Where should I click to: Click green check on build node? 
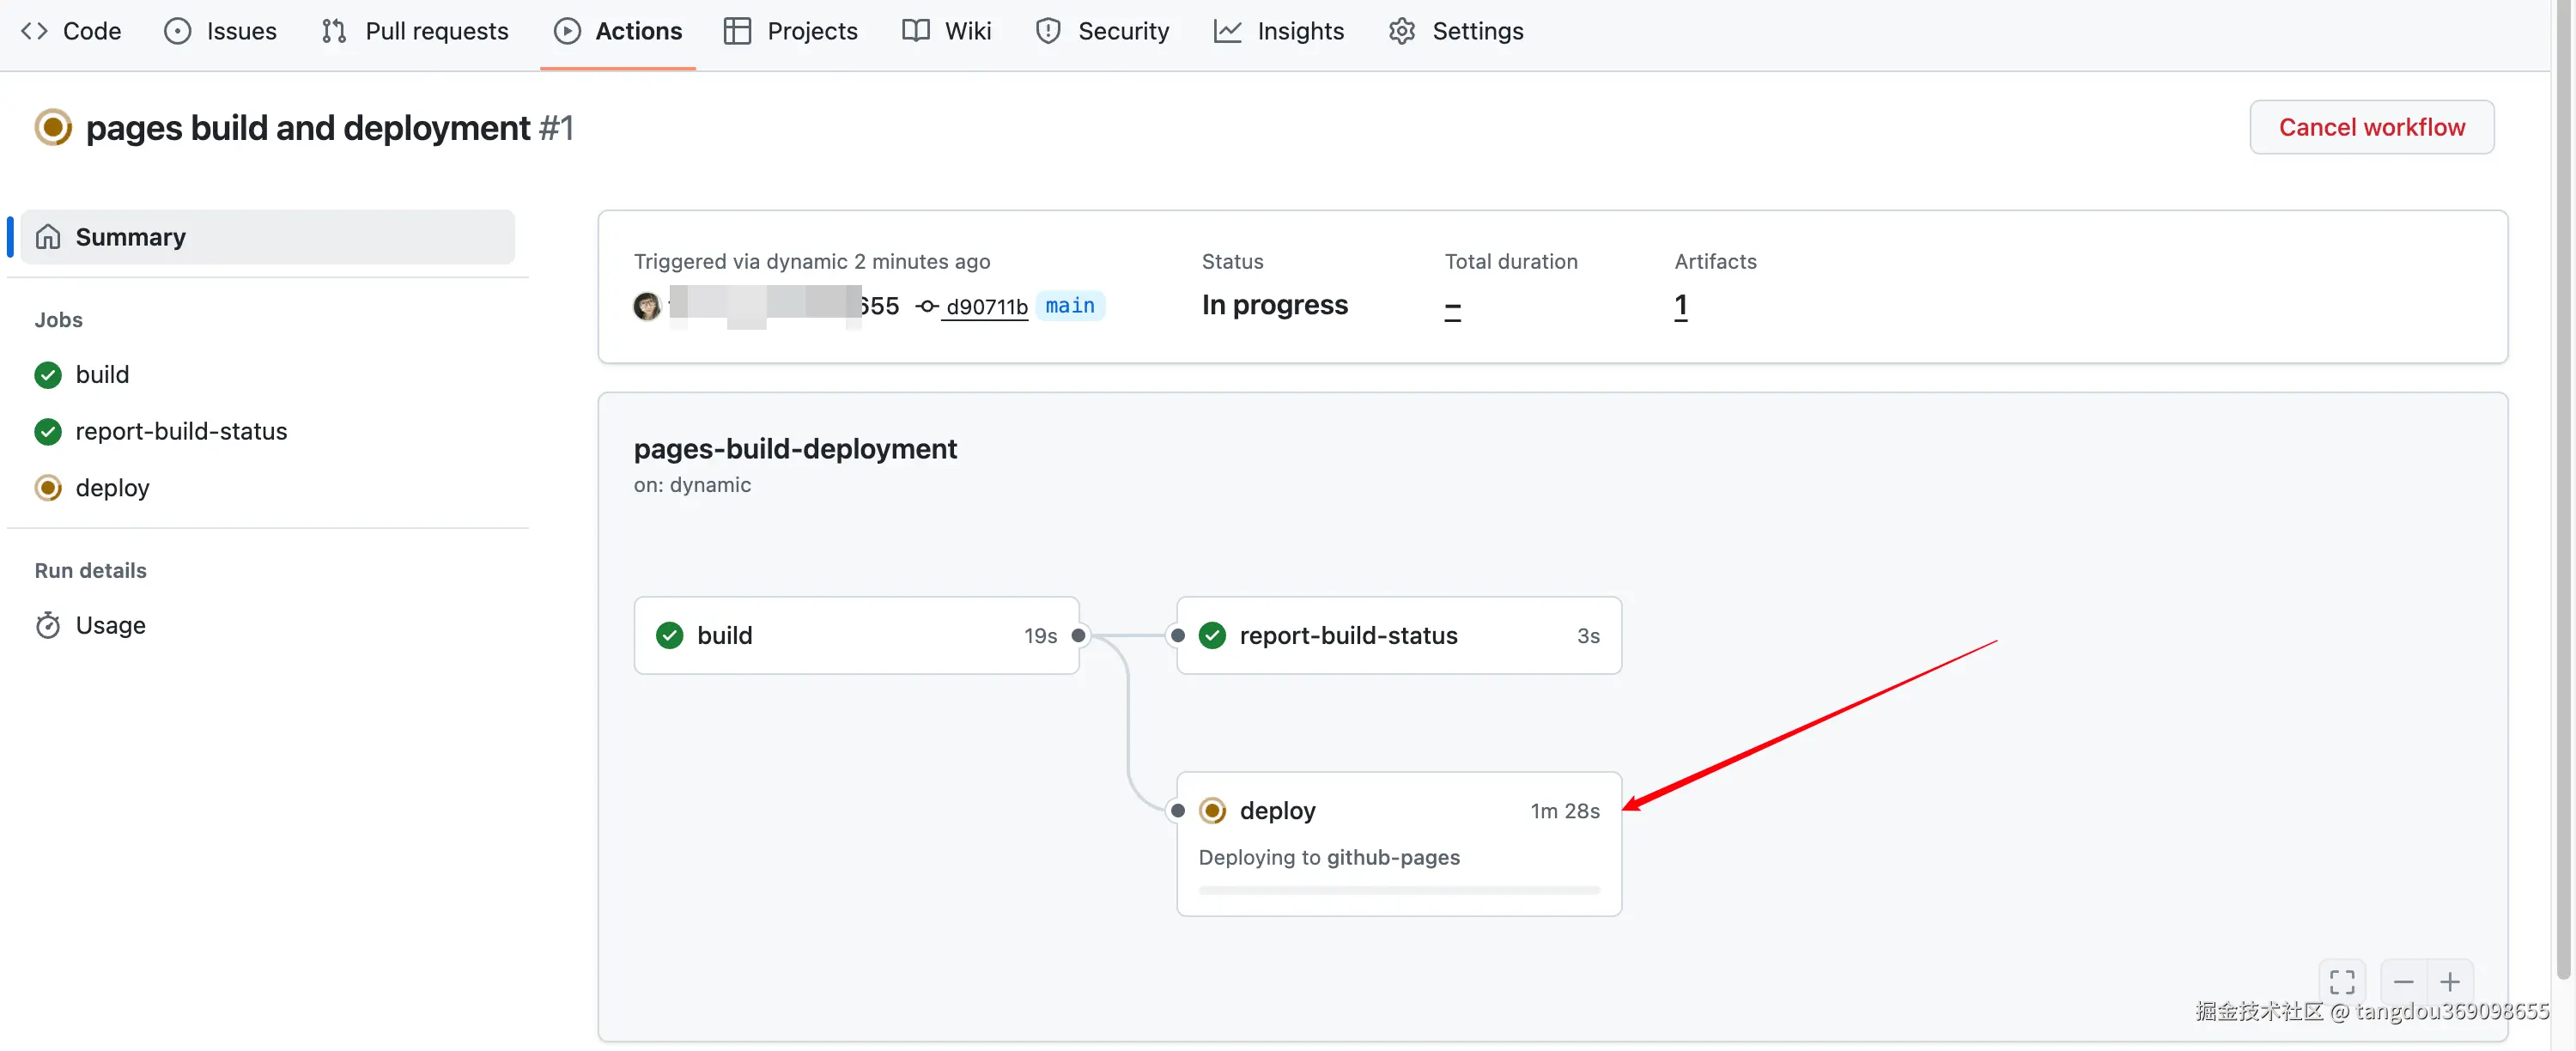click(669, 635)
